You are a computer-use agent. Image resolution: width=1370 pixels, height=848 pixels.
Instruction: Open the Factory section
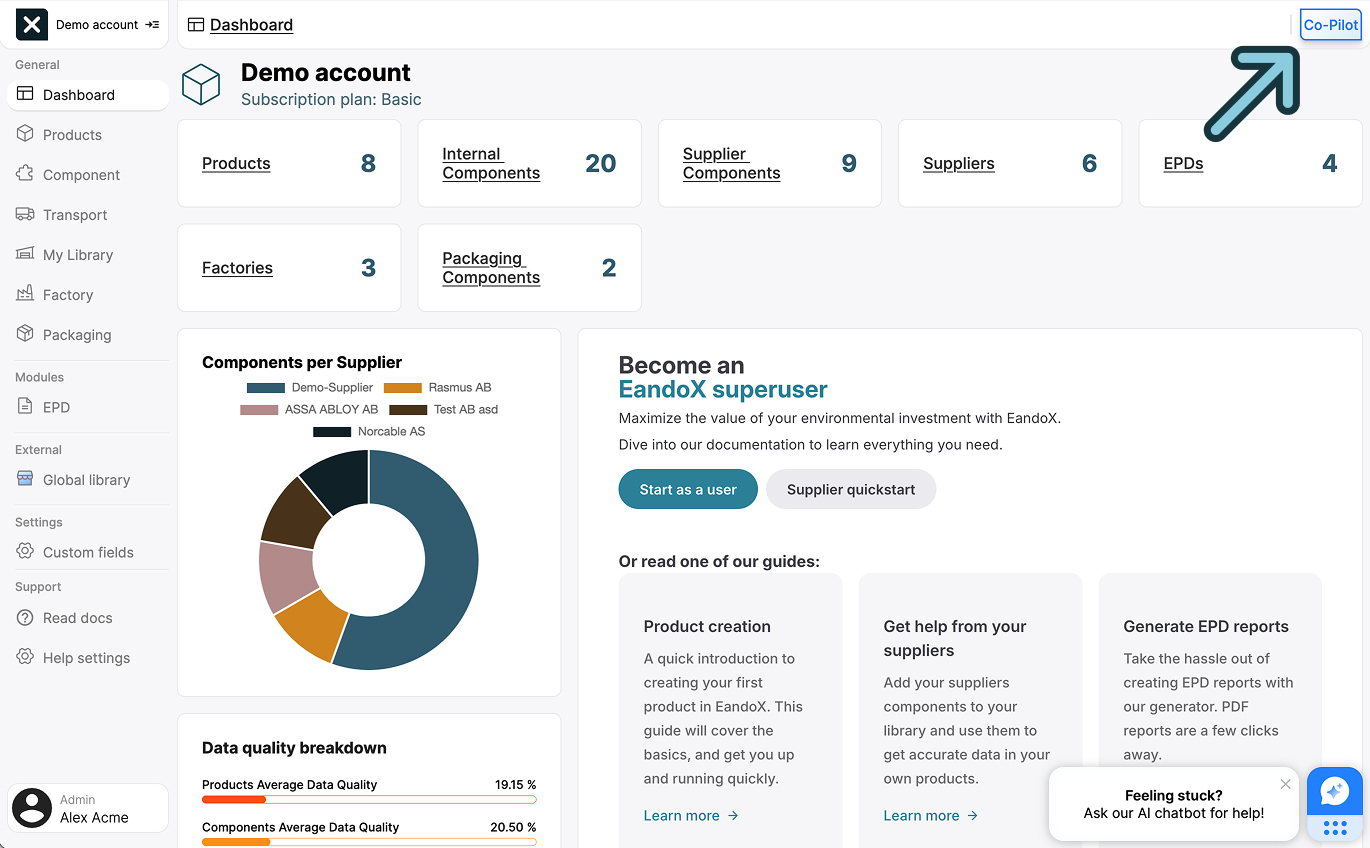coord(70,294)
